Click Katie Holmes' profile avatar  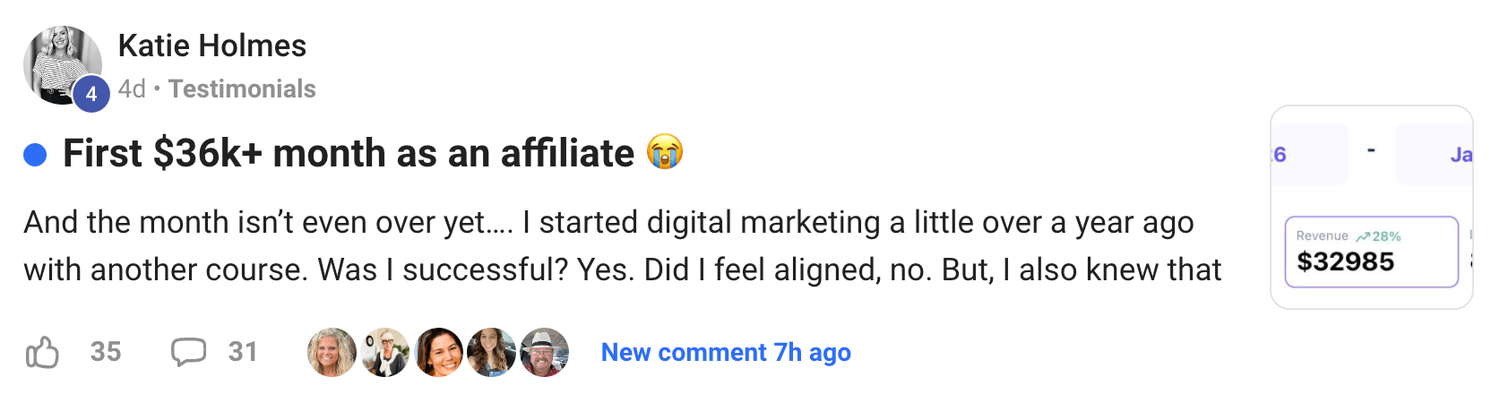point(60,62)
